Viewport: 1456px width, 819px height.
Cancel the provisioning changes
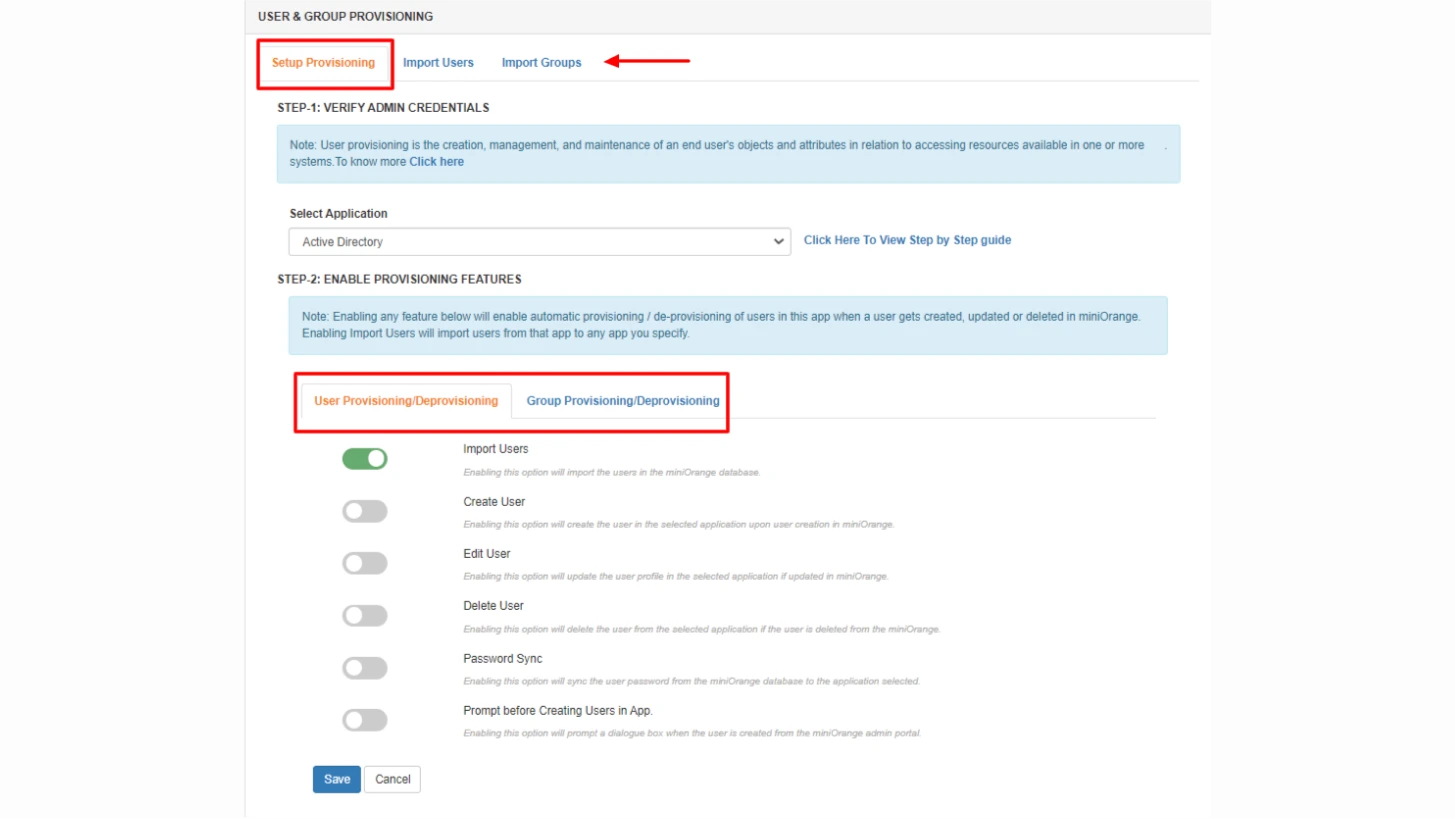coord(392,779)
